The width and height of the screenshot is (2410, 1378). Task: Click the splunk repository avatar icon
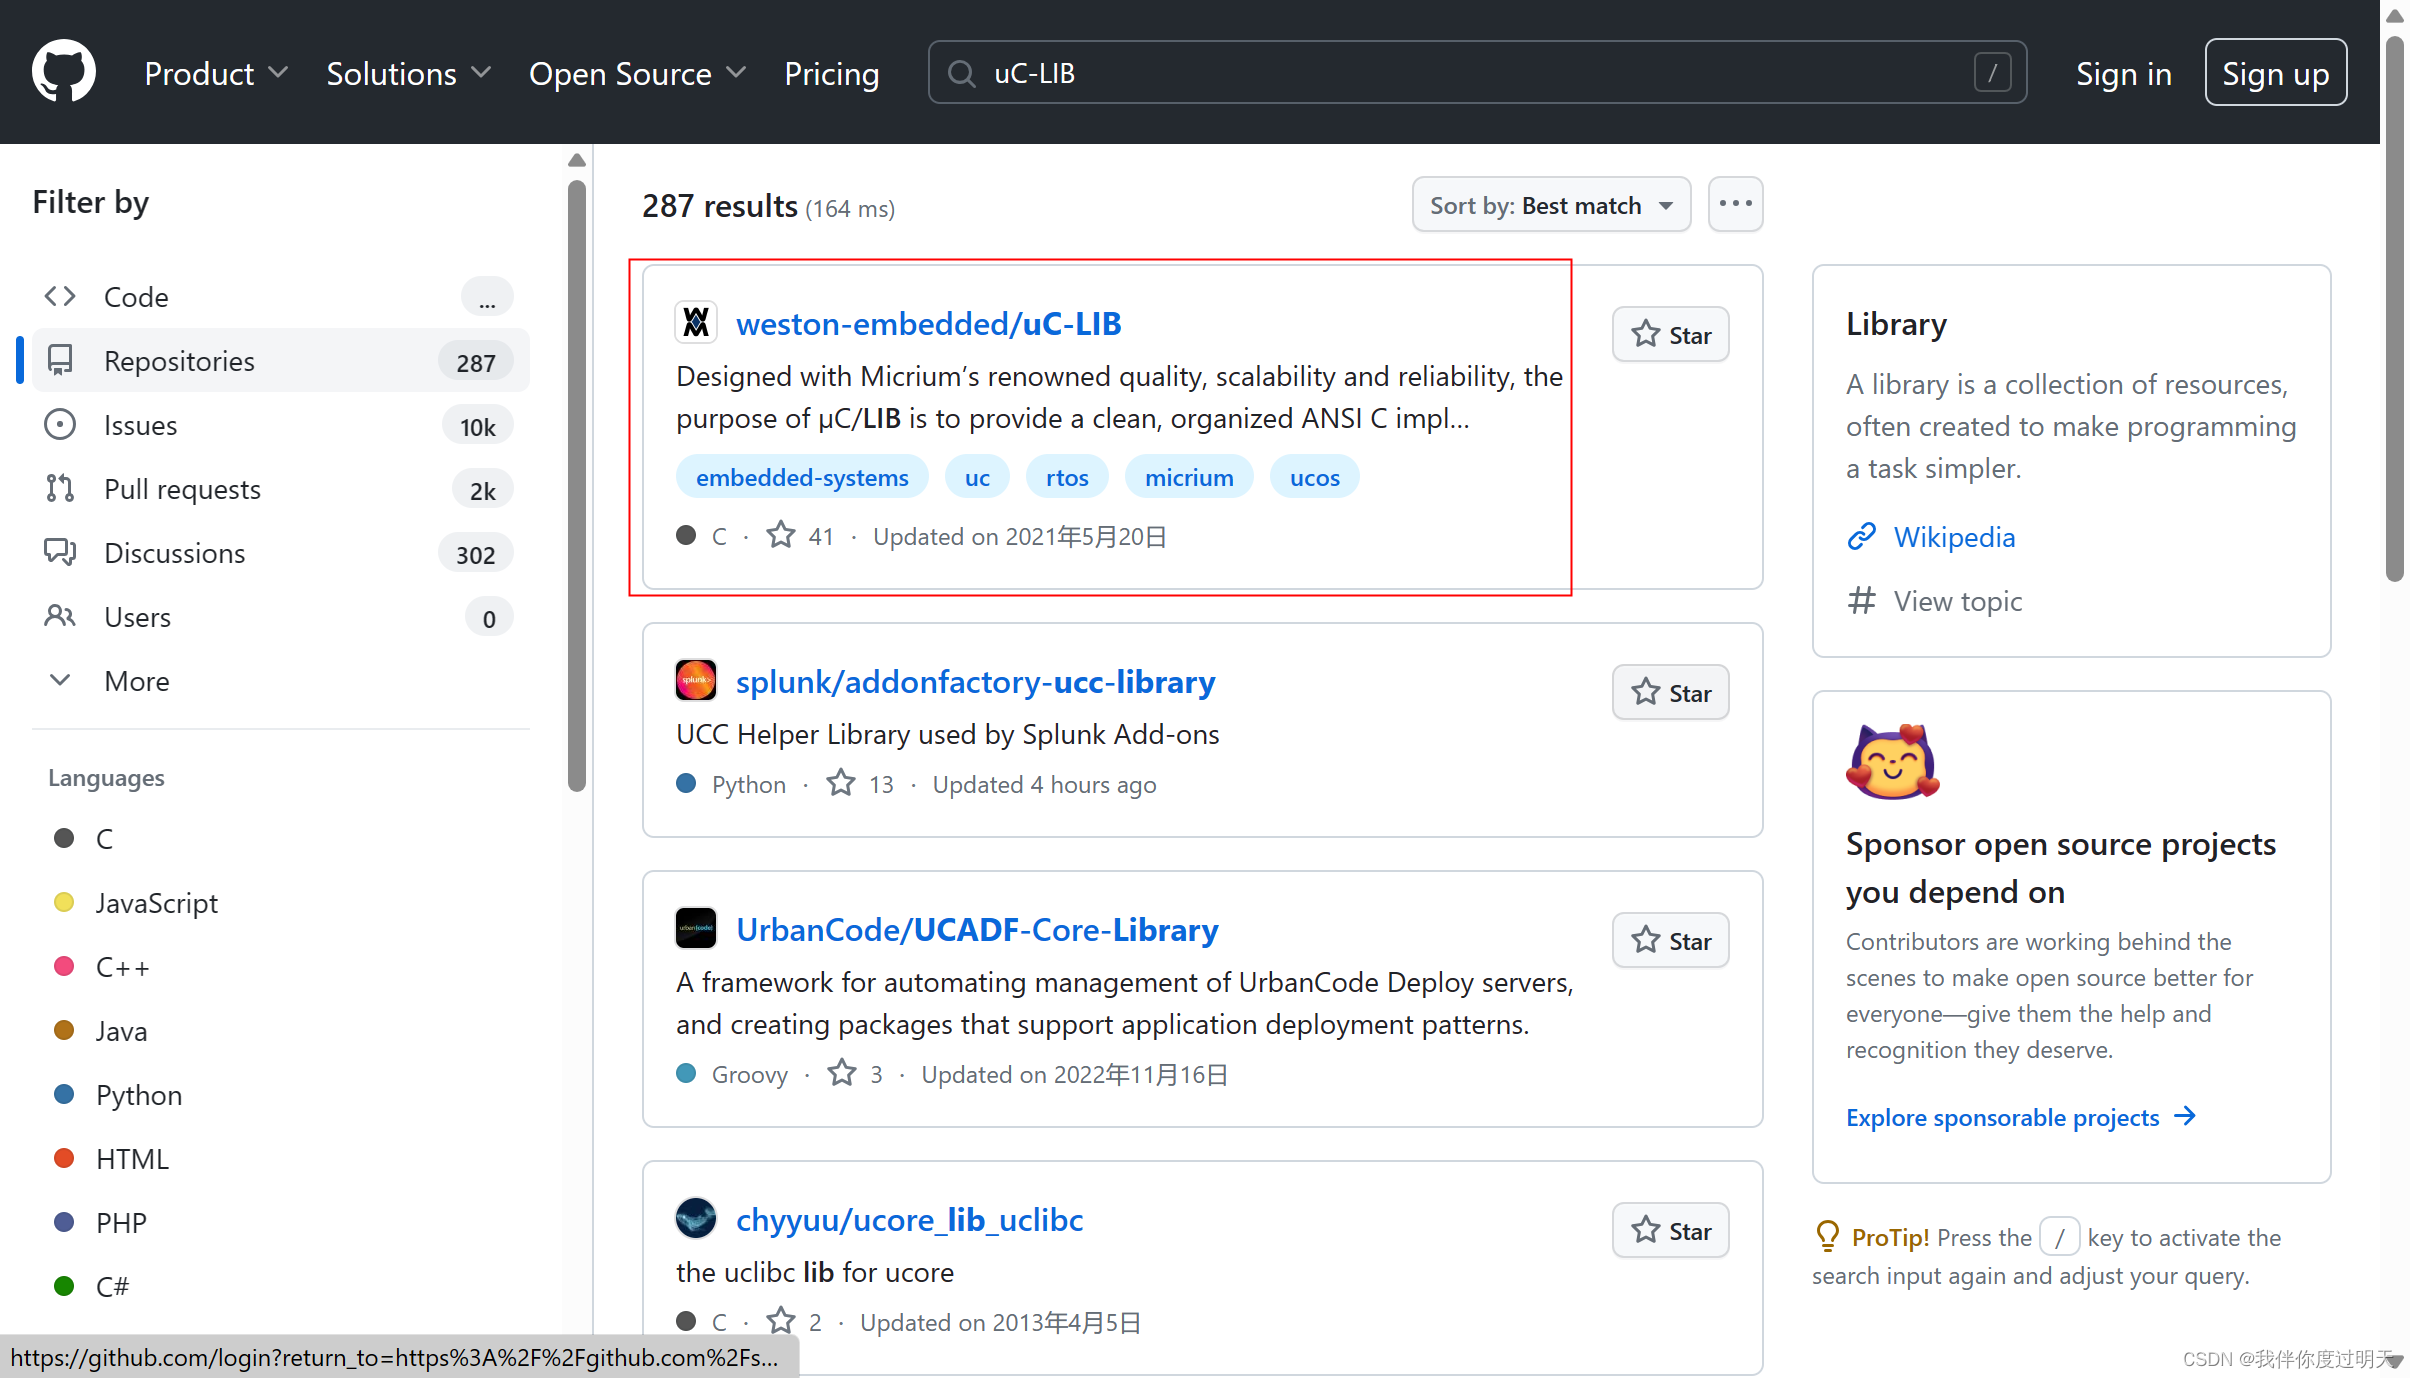tap(696, 681)
